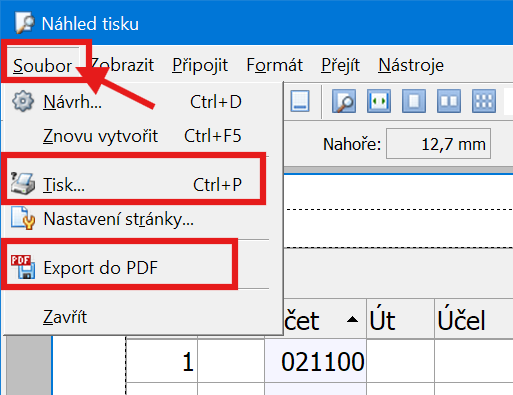This screenshot has height=395, width=513.
Task: Click the printer icon beside Tisk
Action: tap(22, 183)
